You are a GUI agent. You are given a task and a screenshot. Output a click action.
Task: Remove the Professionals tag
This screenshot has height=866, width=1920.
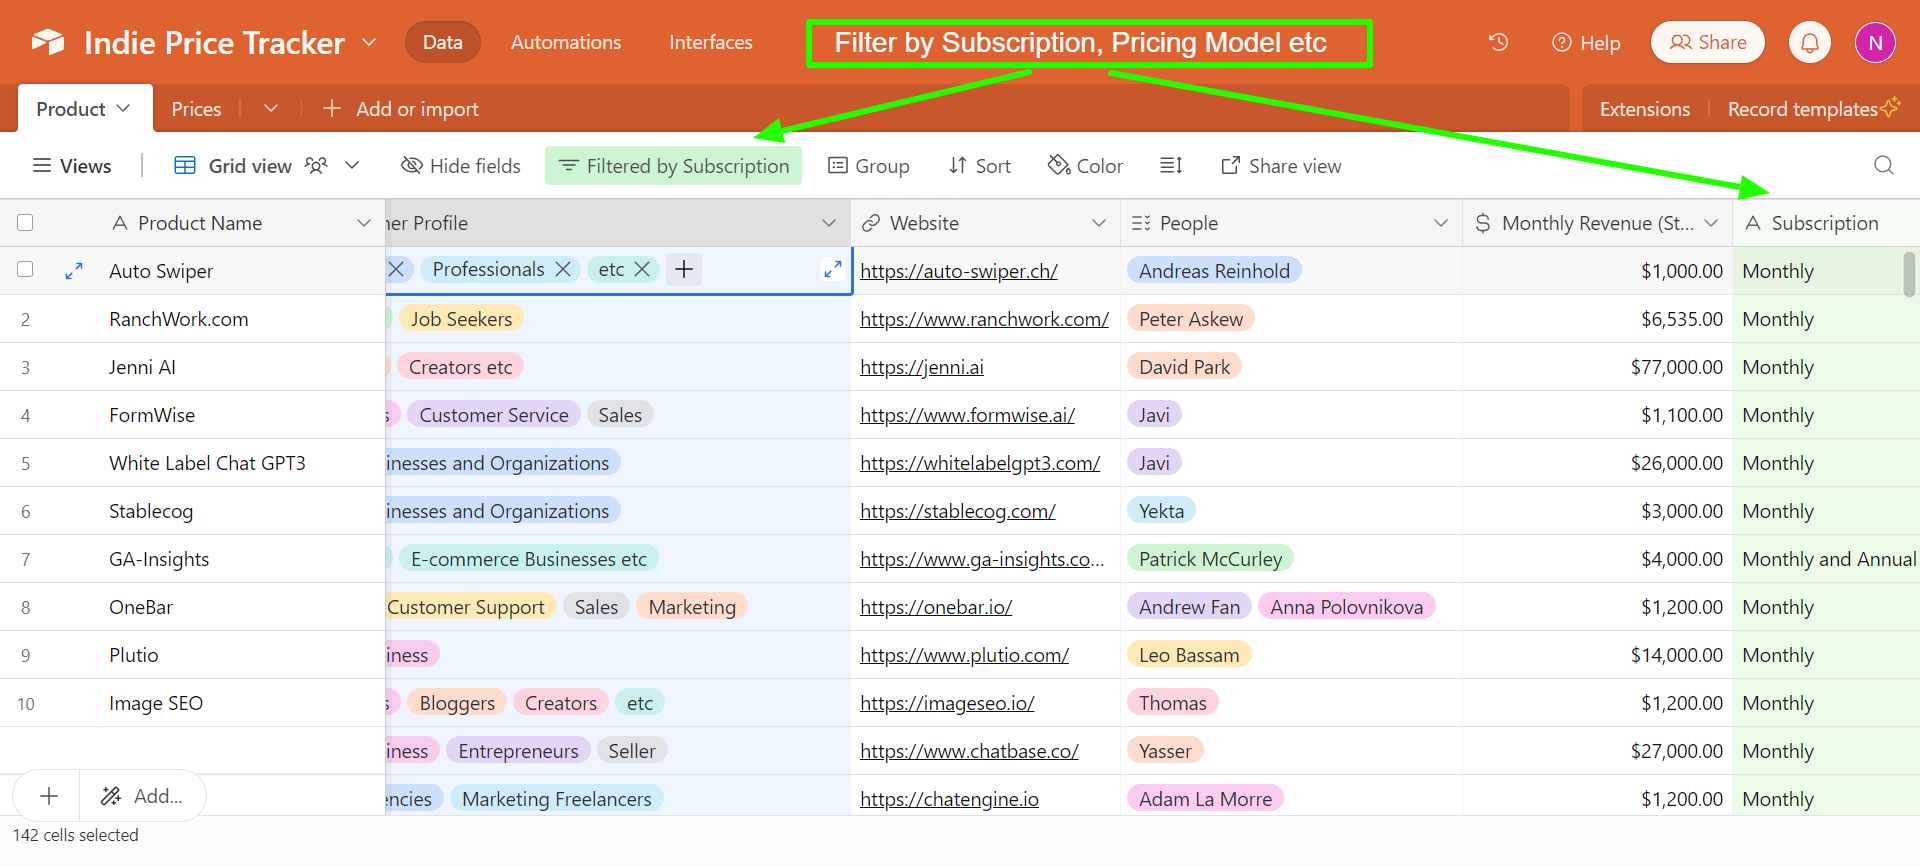(x=563, y=269)
